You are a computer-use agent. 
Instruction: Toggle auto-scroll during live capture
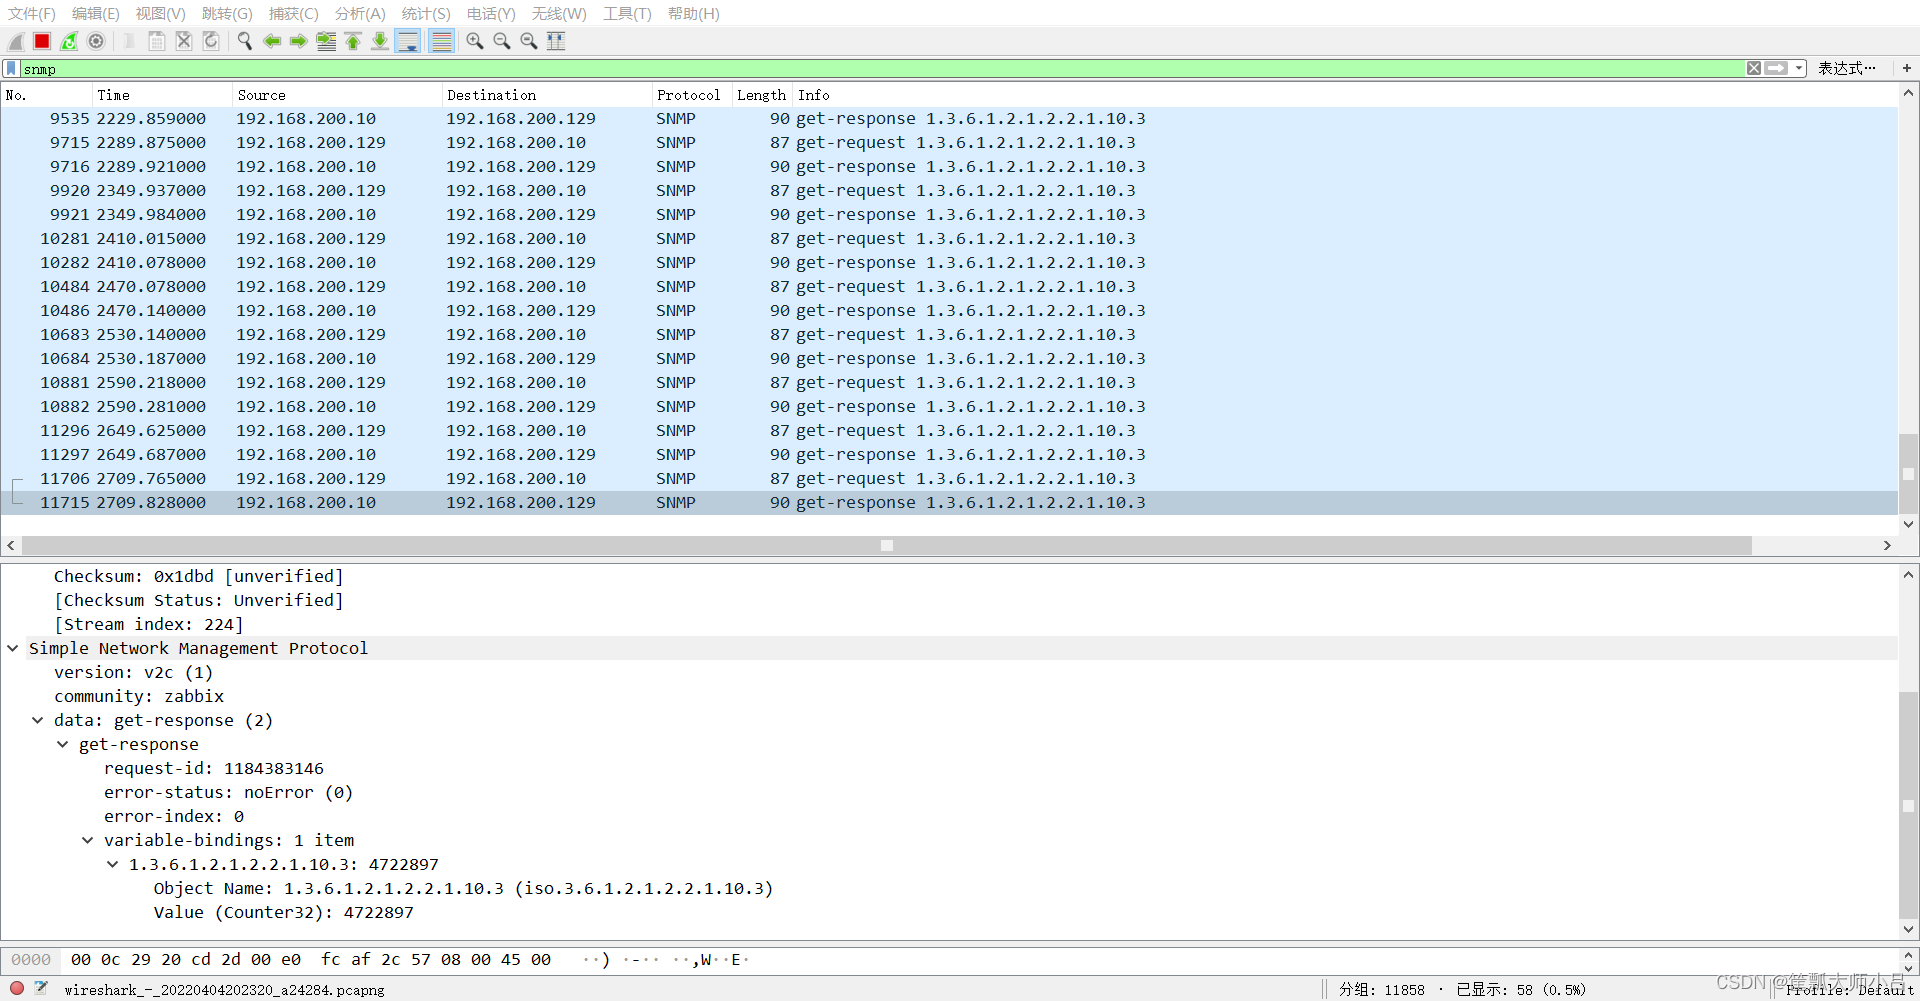click(x=408, y=41)
